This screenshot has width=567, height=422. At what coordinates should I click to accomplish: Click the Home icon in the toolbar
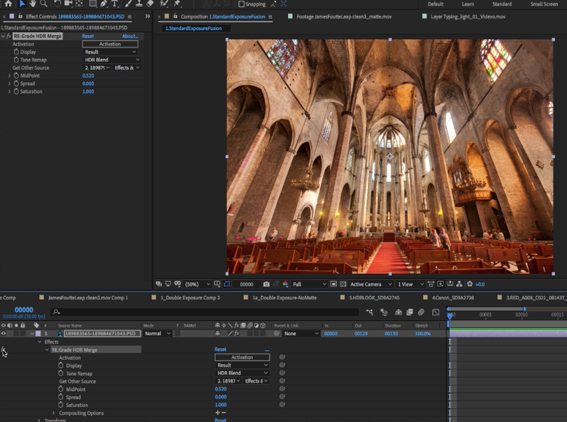click(x=8, y=4)
